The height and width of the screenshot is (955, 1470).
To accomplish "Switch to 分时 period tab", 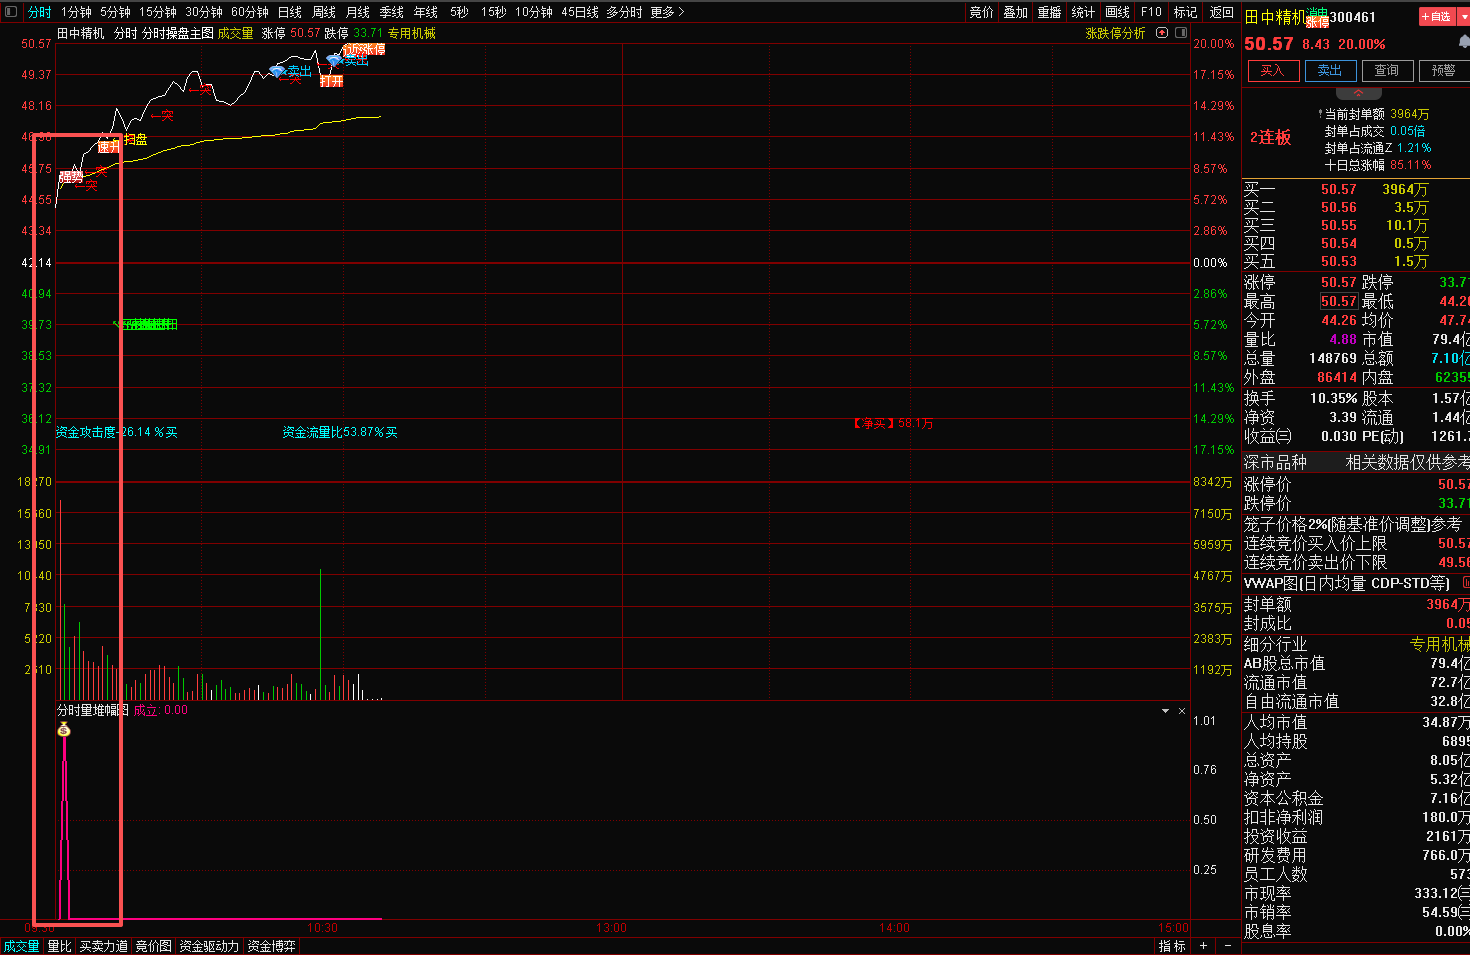I will (39, 12).
